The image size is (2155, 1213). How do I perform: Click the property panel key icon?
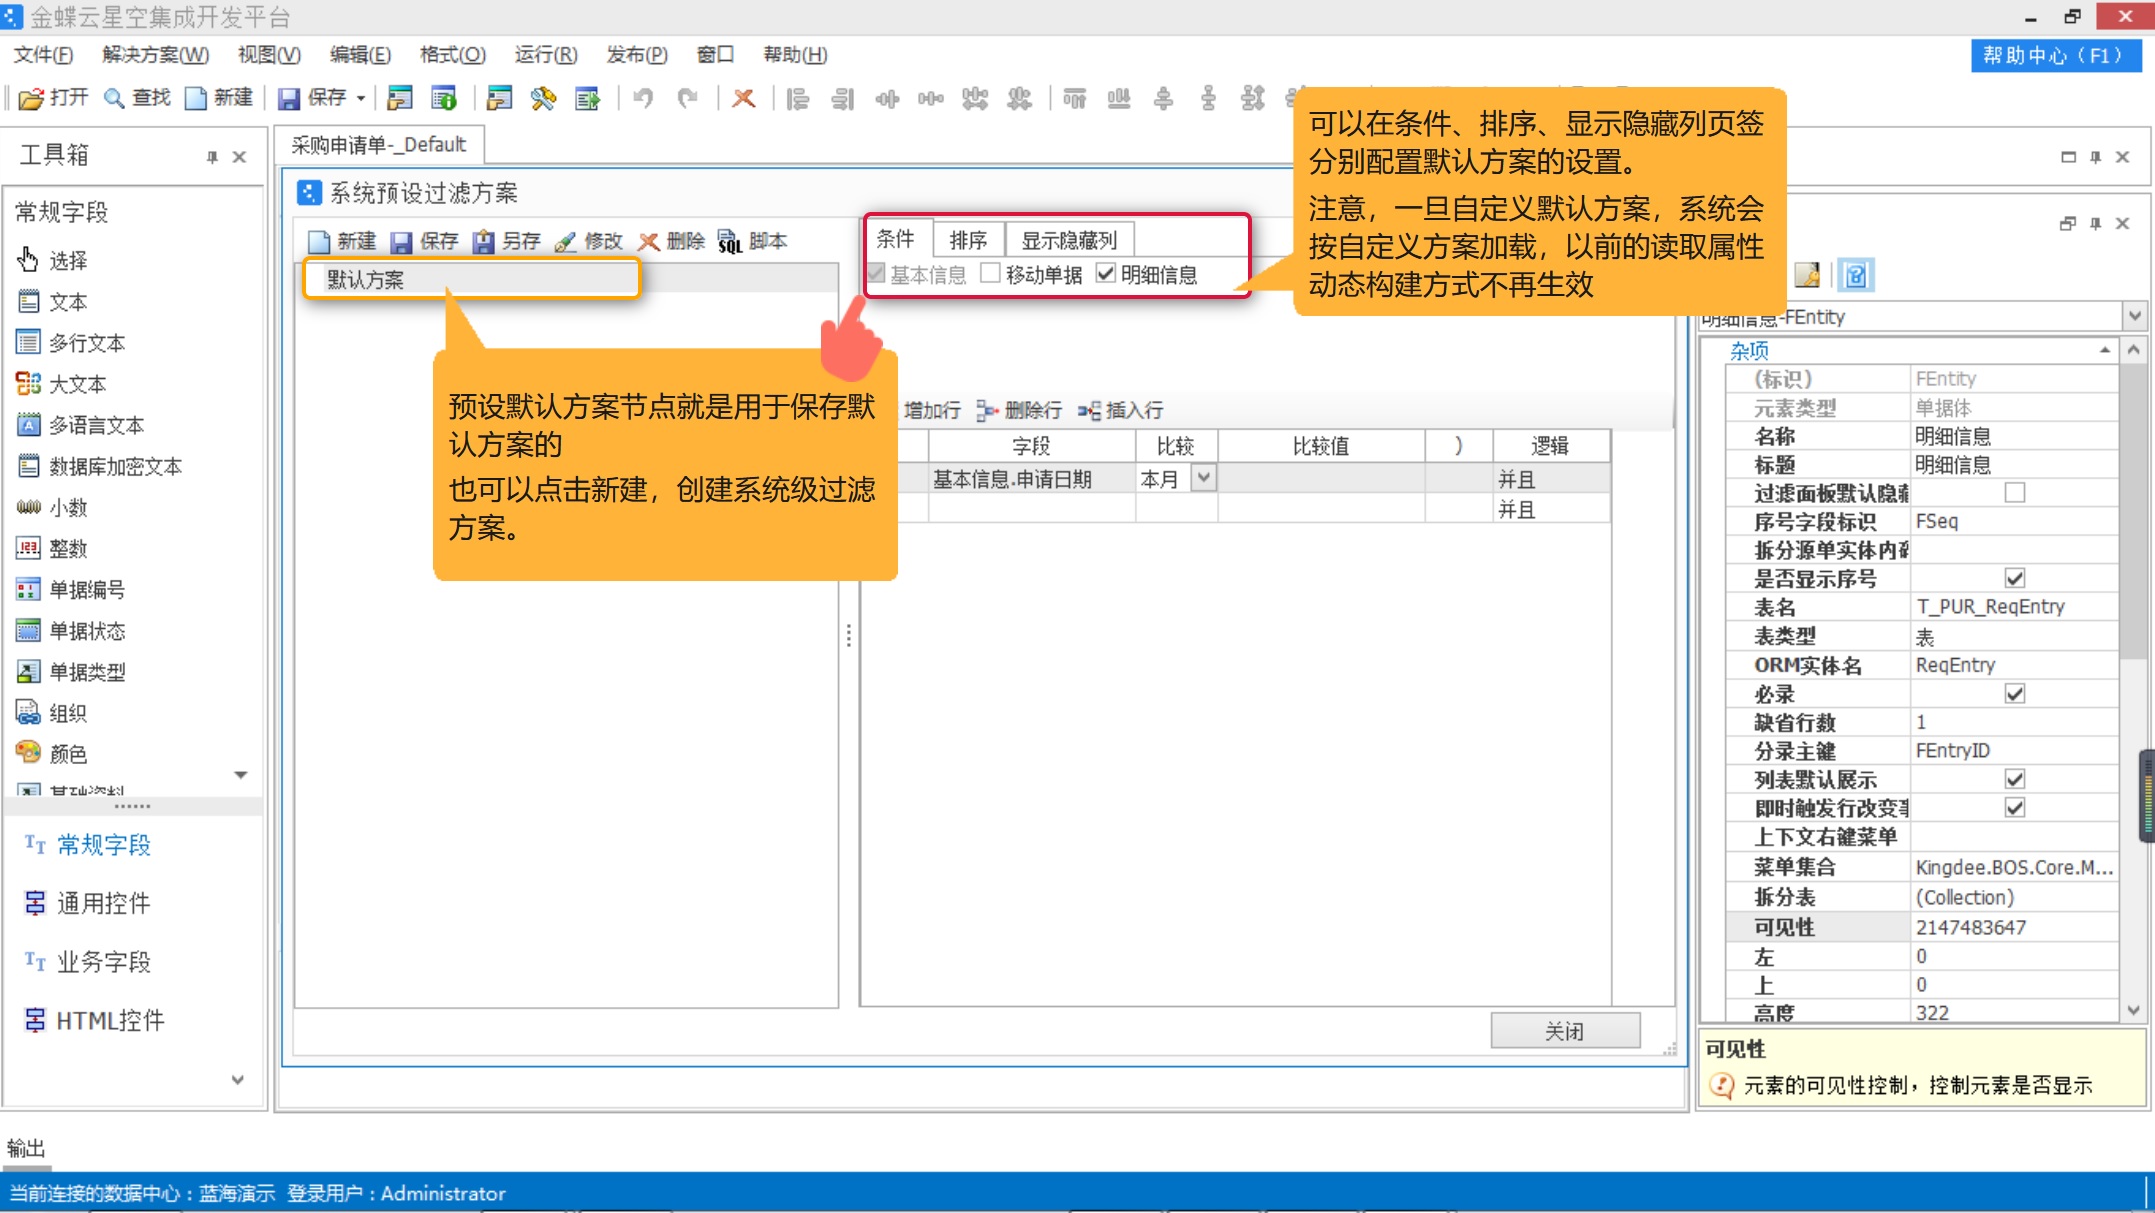pos(1807,275)
